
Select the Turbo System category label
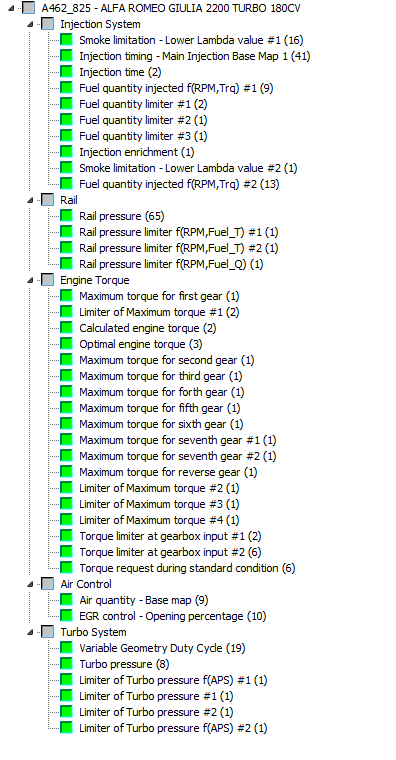click(93, 632)
